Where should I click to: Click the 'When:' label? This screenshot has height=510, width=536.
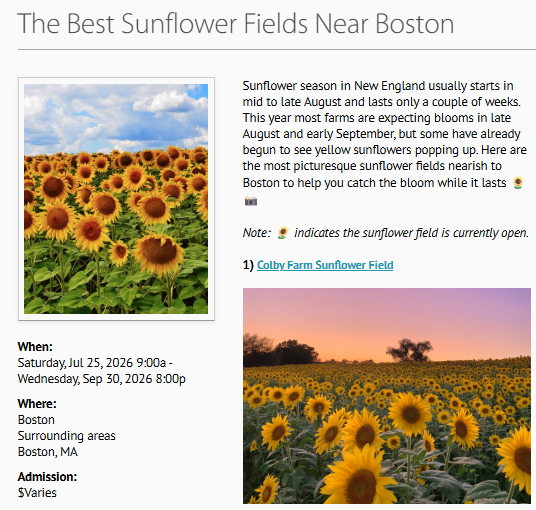click(35, 347)
